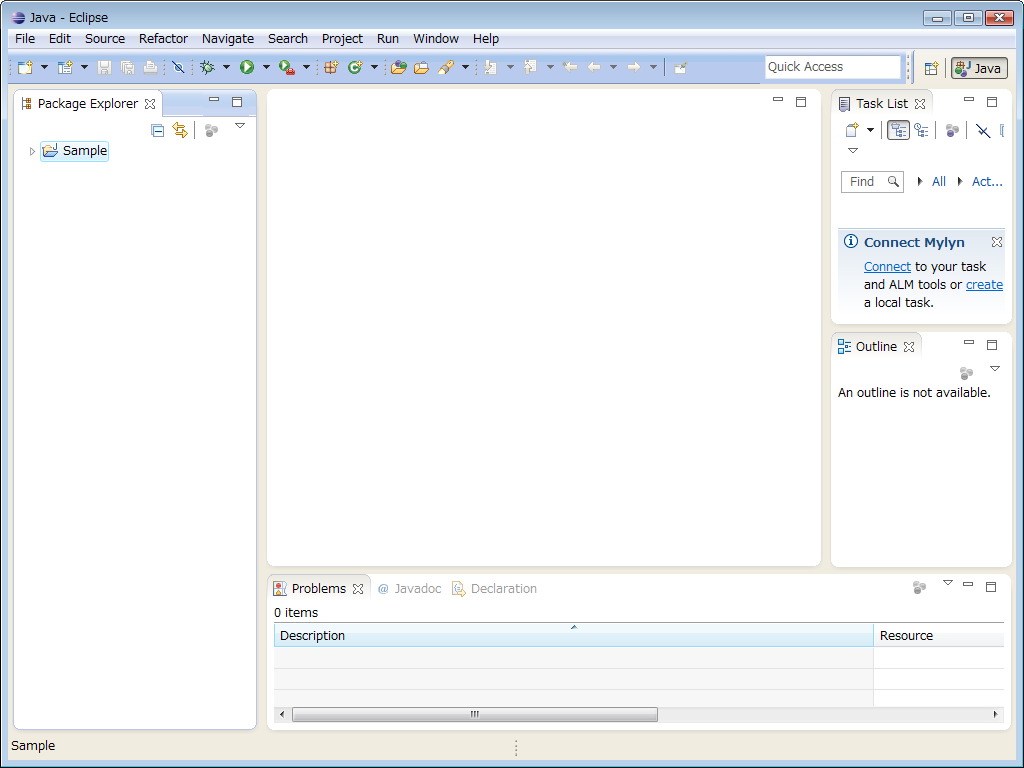1024x768 pixels.
Task: Toggle Focus on Active Task in Outline view
Action: click(967, 373)
